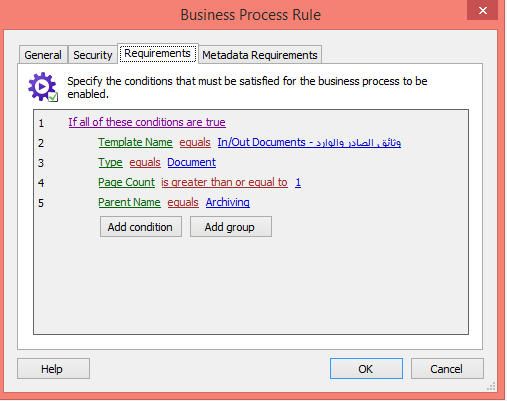507x401 pixels.
Task: Click the Add group button
Action: pyautogui.click(x=231, y=227)
